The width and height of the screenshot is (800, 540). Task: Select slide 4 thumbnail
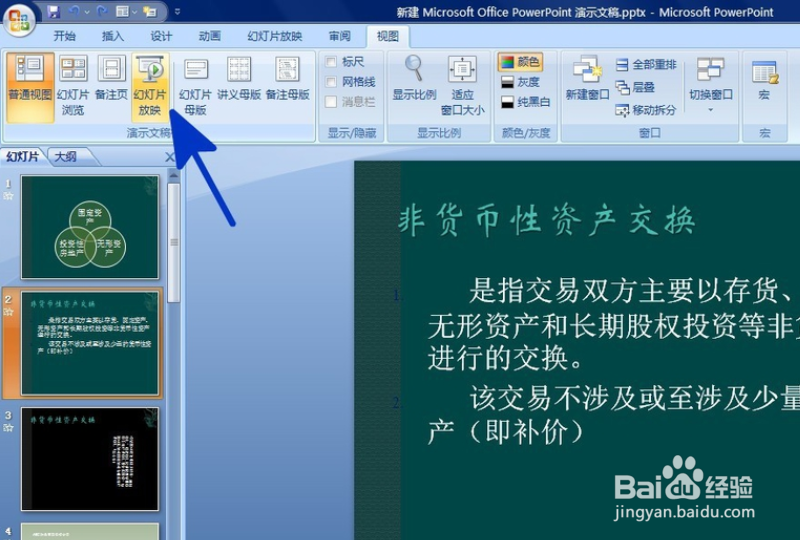point(90,531)
